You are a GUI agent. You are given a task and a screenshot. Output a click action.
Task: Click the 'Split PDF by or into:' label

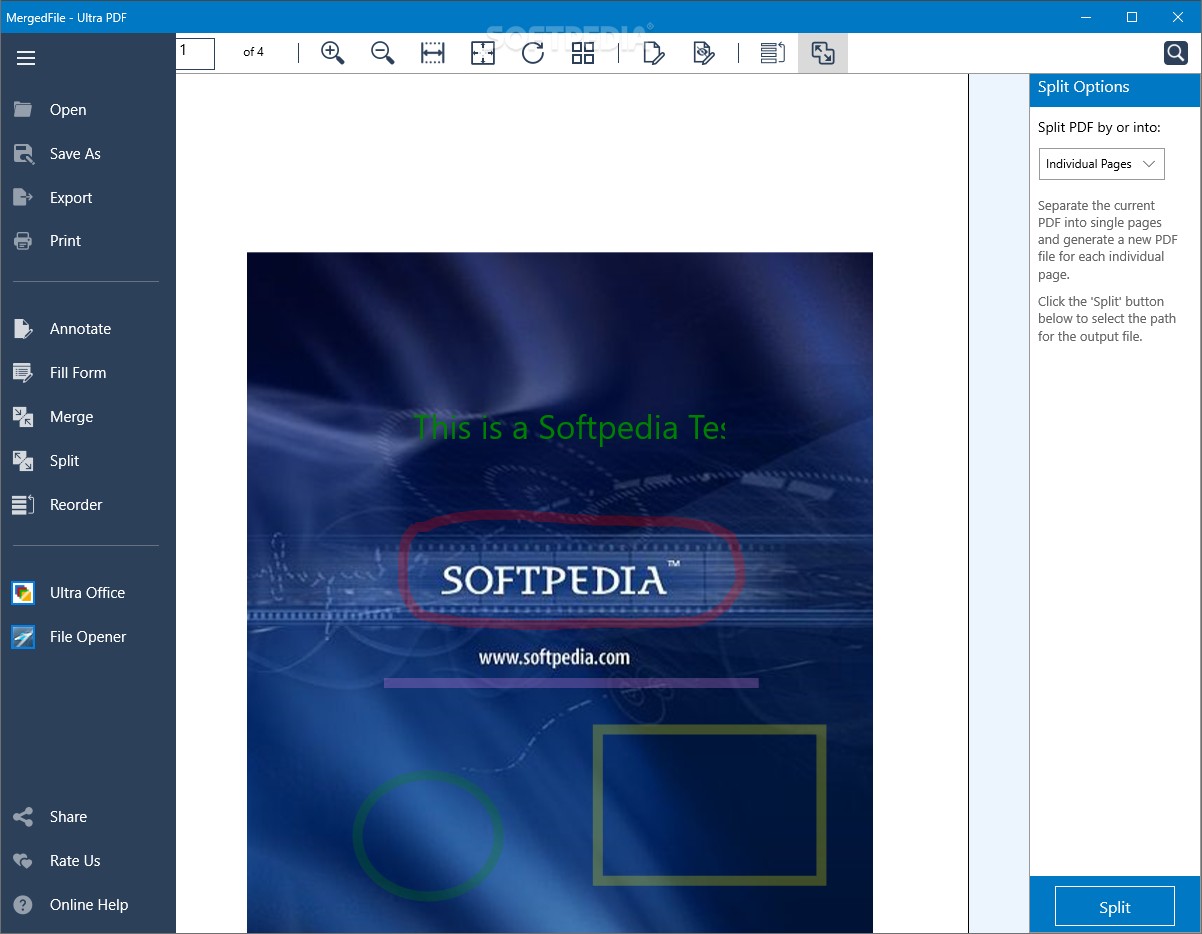pos(1099,128)
